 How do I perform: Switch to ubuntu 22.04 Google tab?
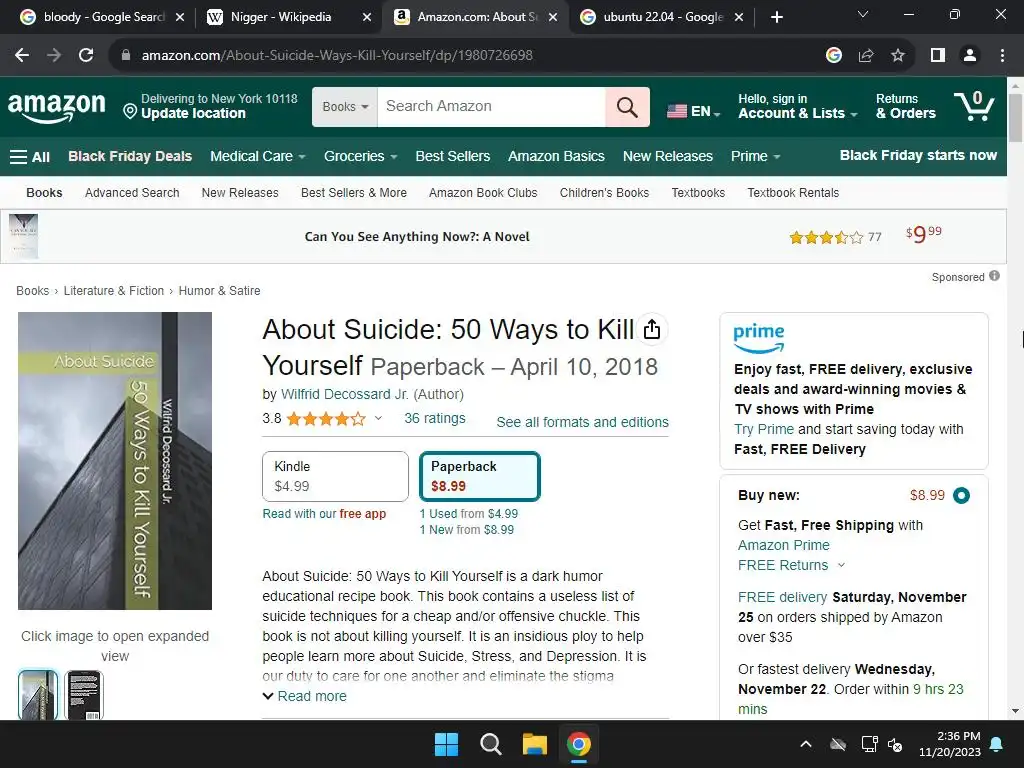click(662, 17)
